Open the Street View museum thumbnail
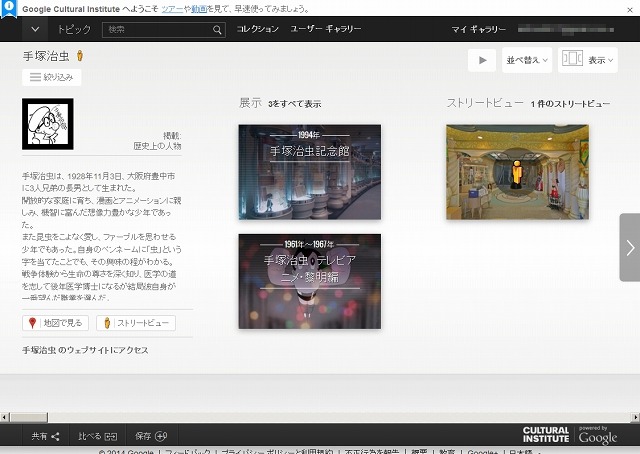Image resolution: width=640 pixels, height=454 pixels. (x=518, y=172)
